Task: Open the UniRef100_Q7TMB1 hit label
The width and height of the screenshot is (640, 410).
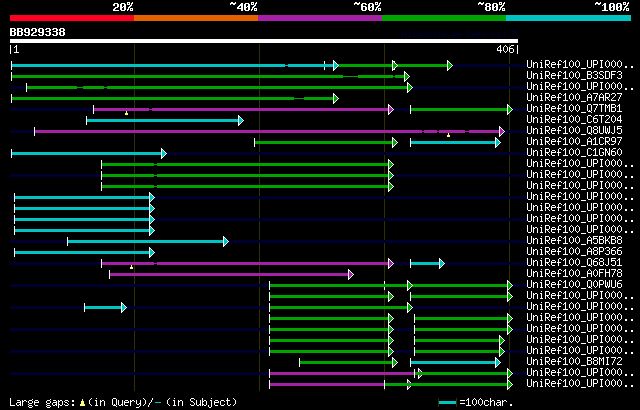Action: pos(574,109)
